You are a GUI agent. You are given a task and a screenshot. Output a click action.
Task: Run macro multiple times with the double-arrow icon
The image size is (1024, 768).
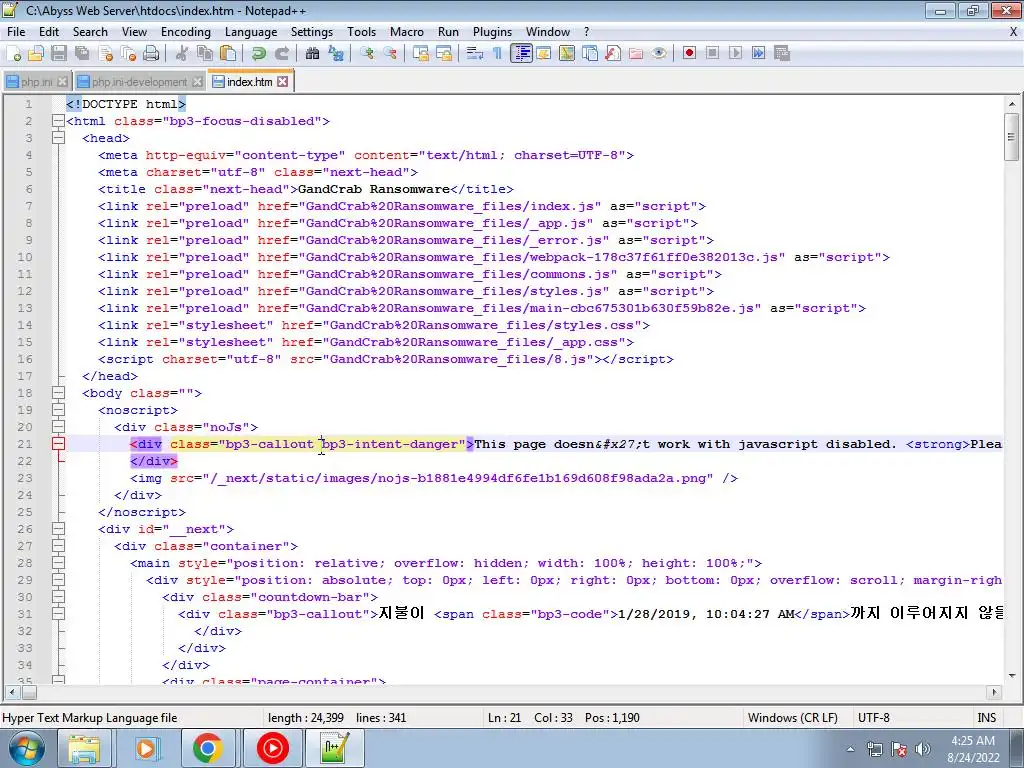(x=758, y=53)
